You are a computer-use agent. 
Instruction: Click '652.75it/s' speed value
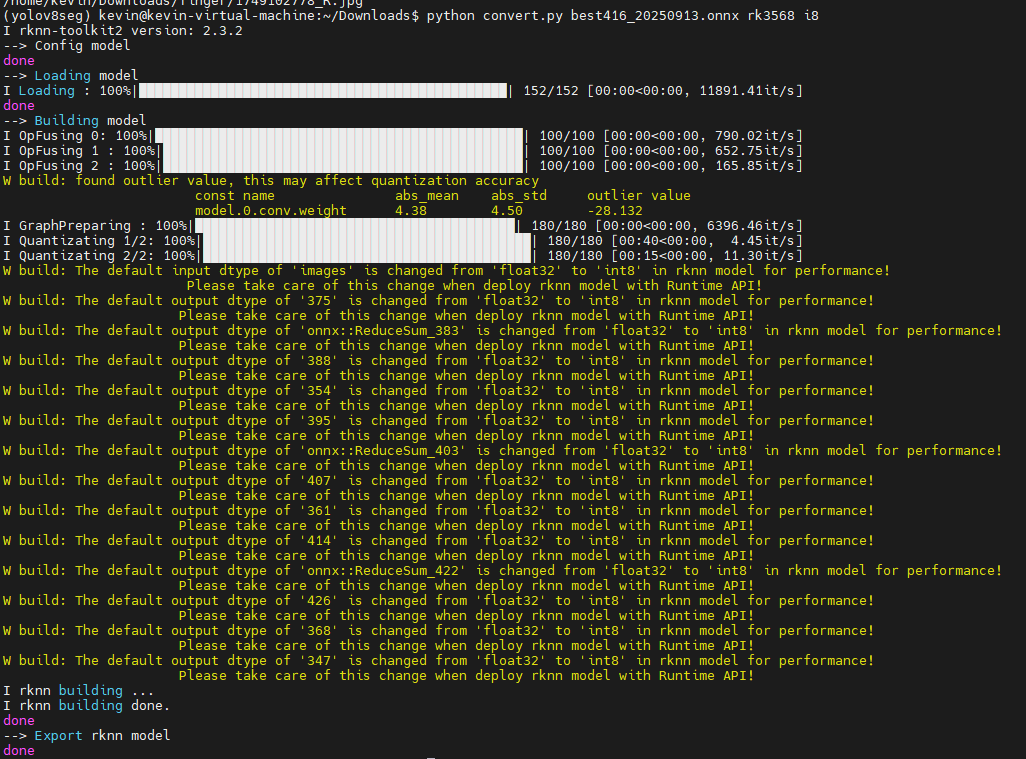click(754, 150)
